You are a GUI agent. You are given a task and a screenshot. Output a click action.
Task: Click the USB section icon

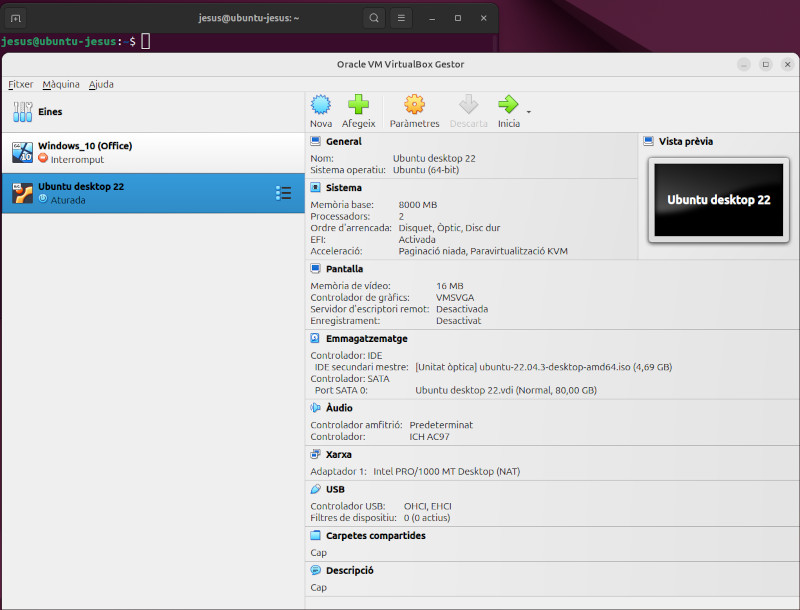(x=314, y=489)
